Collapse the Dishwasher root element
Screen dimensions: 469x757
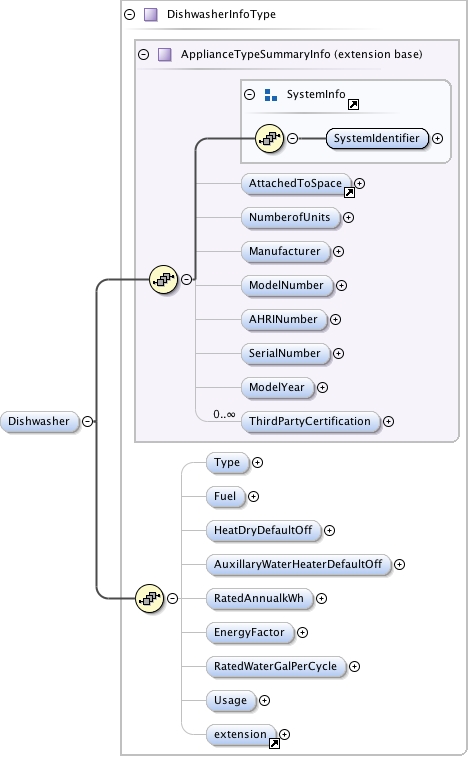click(x=87, y=421)
